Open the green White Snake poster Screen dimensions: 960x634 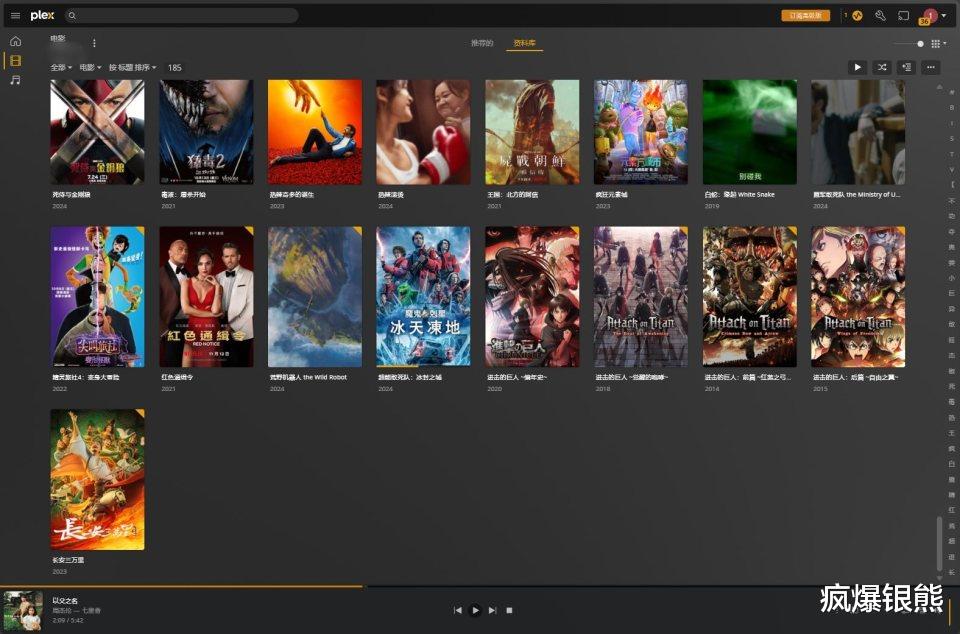click(749, 132)
